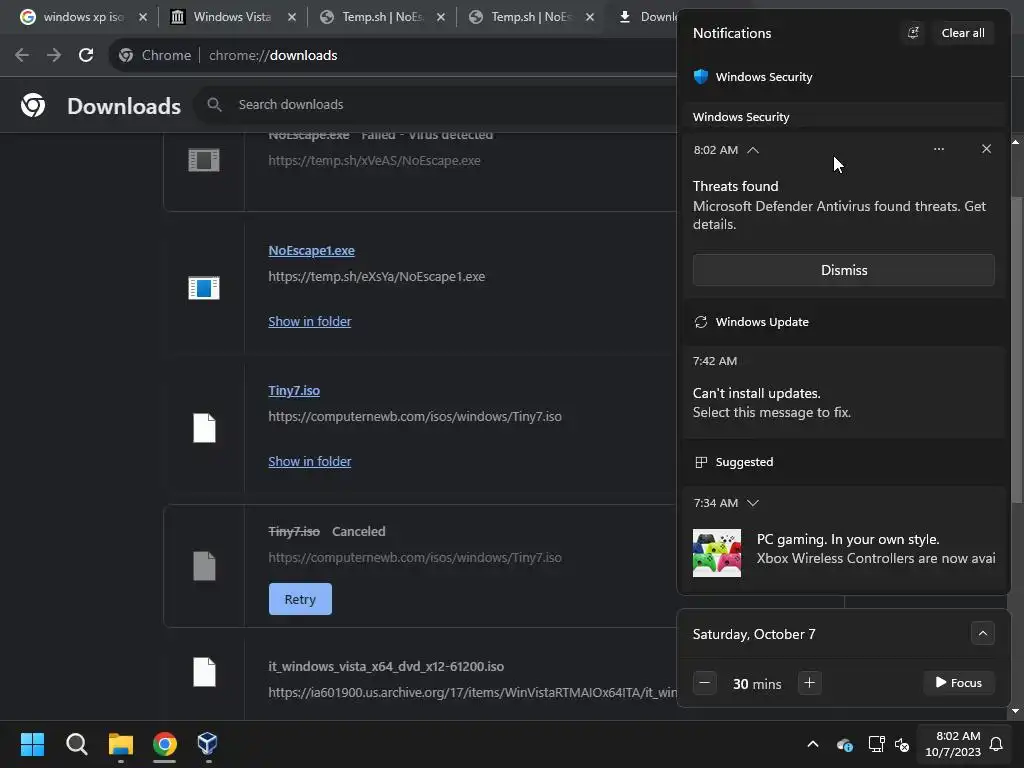Open taskbar Search

[77, 744]
